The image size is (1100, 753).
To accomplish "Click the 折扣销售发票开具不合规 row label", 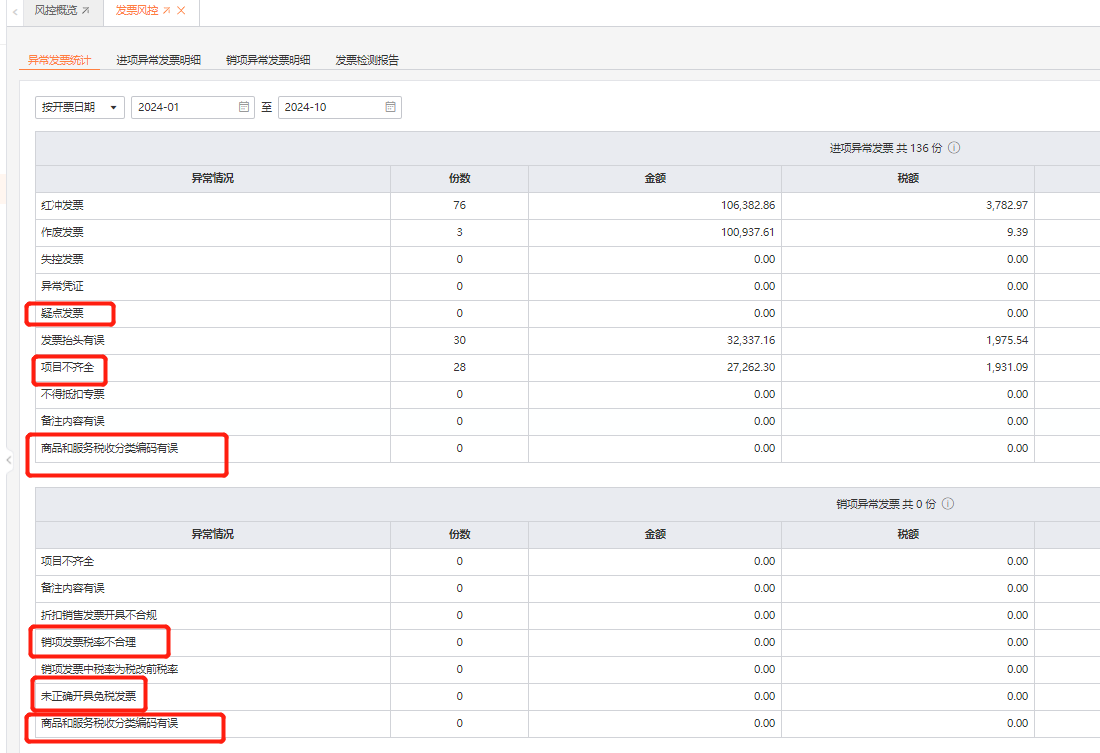I will tap(99, 615).
